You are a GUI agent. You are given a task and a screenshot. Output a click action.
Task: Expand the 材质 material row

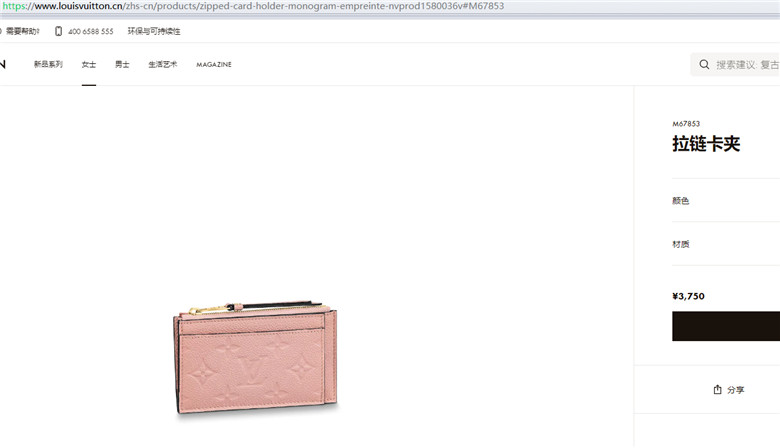tap(726, 244)
